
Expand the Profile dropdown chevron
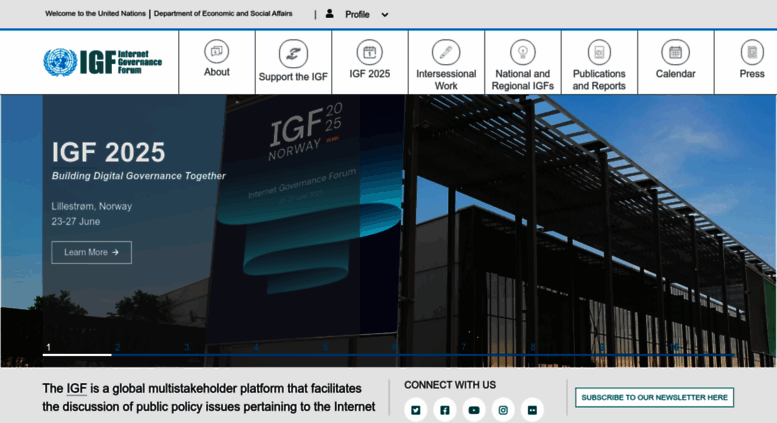(385, 15)
